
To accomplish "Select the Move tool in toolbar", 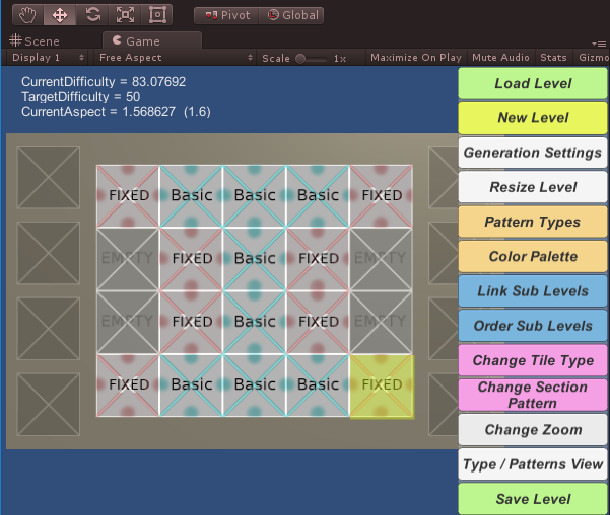I will coord(60,15).
